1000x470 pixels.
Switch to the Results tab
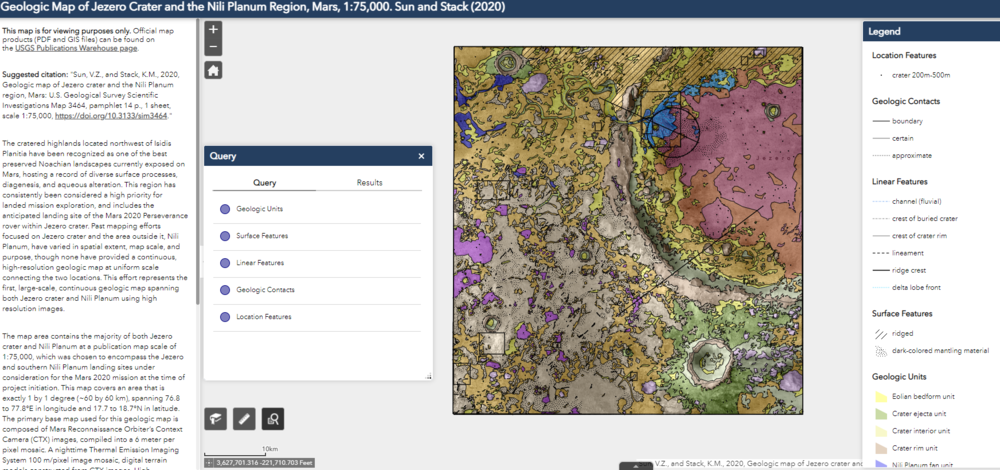point(370,182)
